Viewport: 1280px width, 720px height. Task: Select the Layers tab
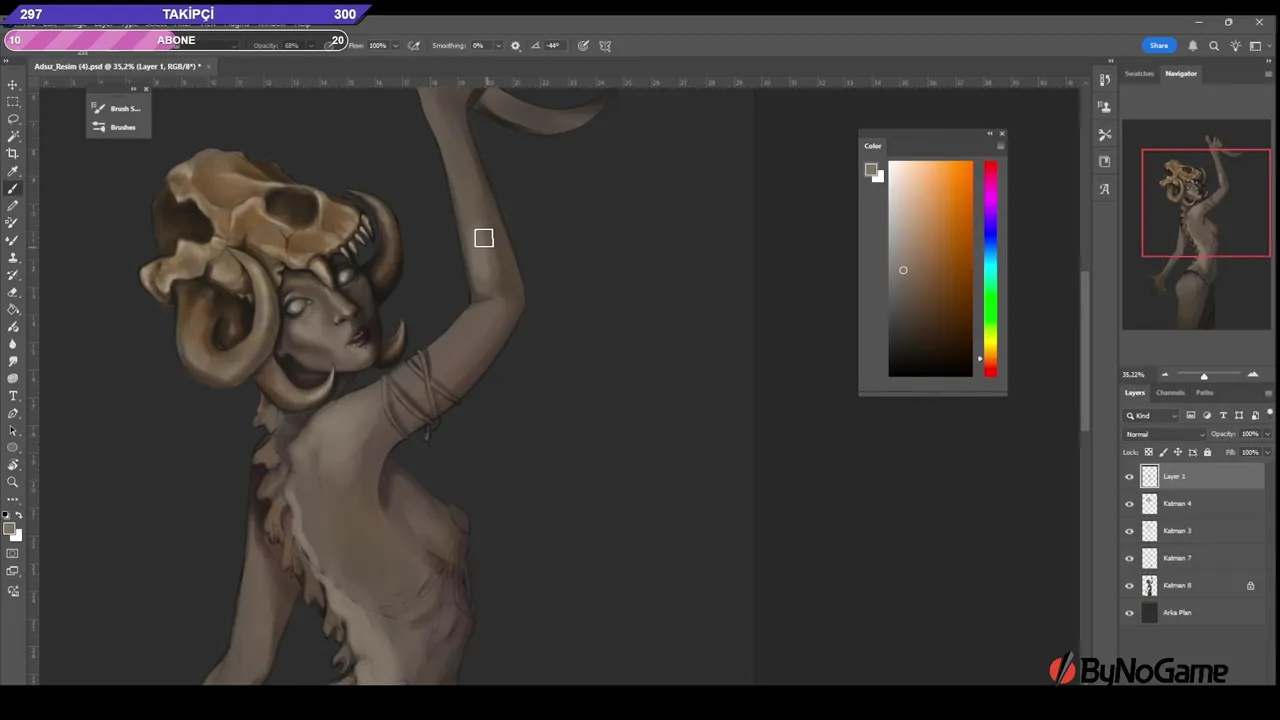point(1134,393)
